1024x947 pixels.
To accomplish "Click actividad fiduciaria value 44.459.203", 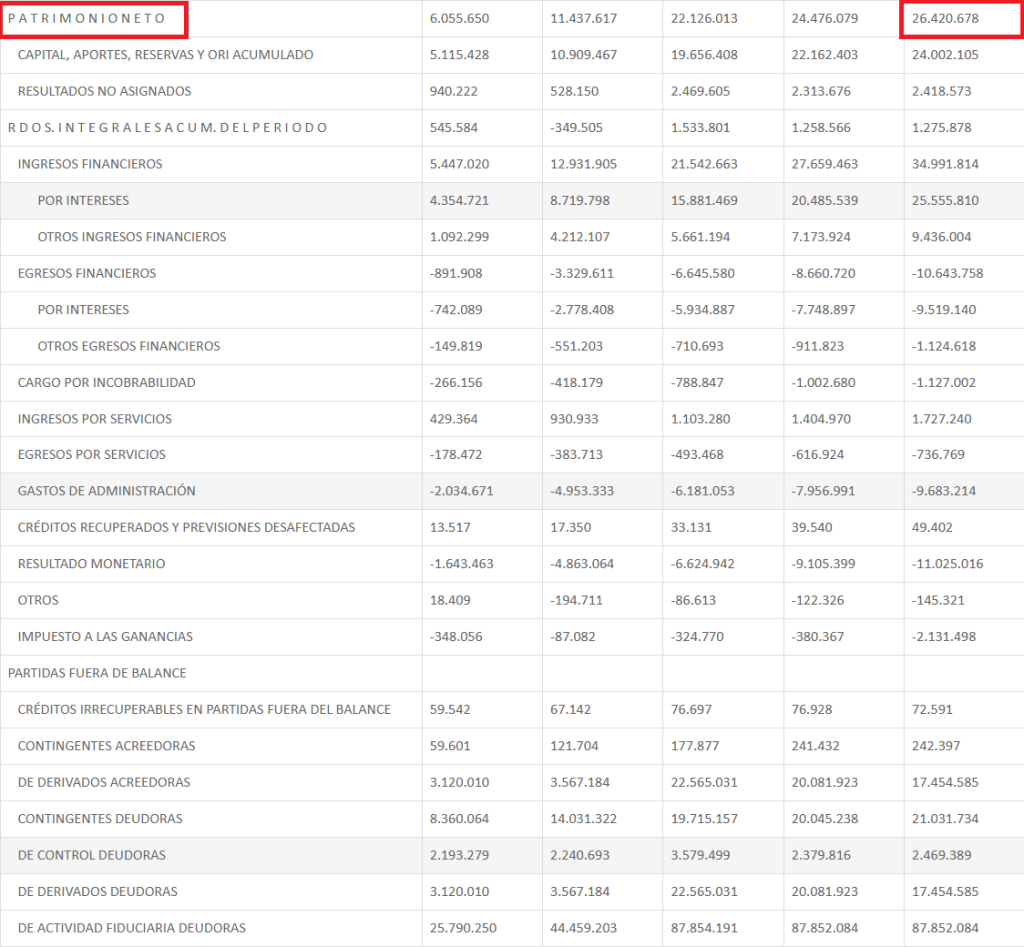I will 583,928.
